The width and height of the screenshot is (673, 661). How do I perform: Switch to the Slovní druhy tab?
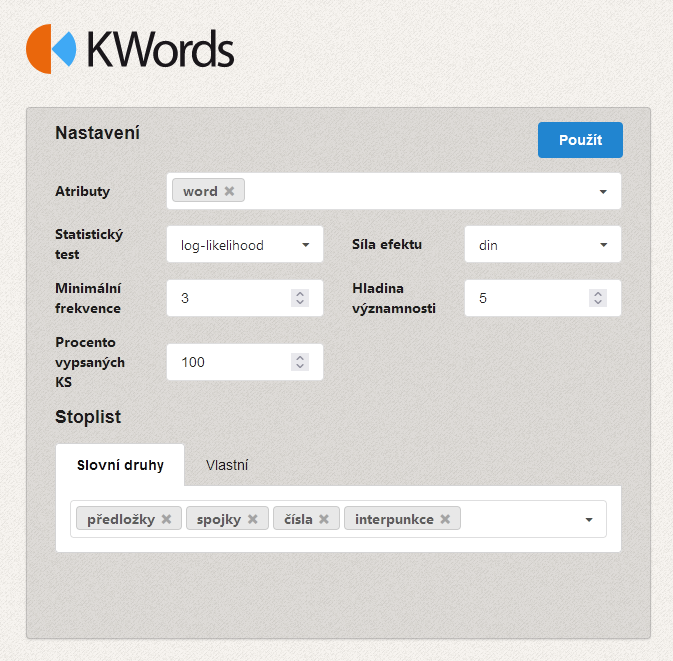(120, 465)
